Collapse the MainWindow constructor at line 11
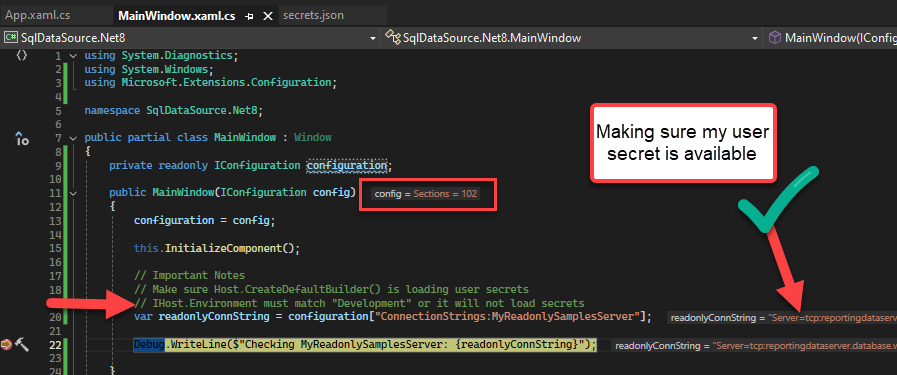 73,193
